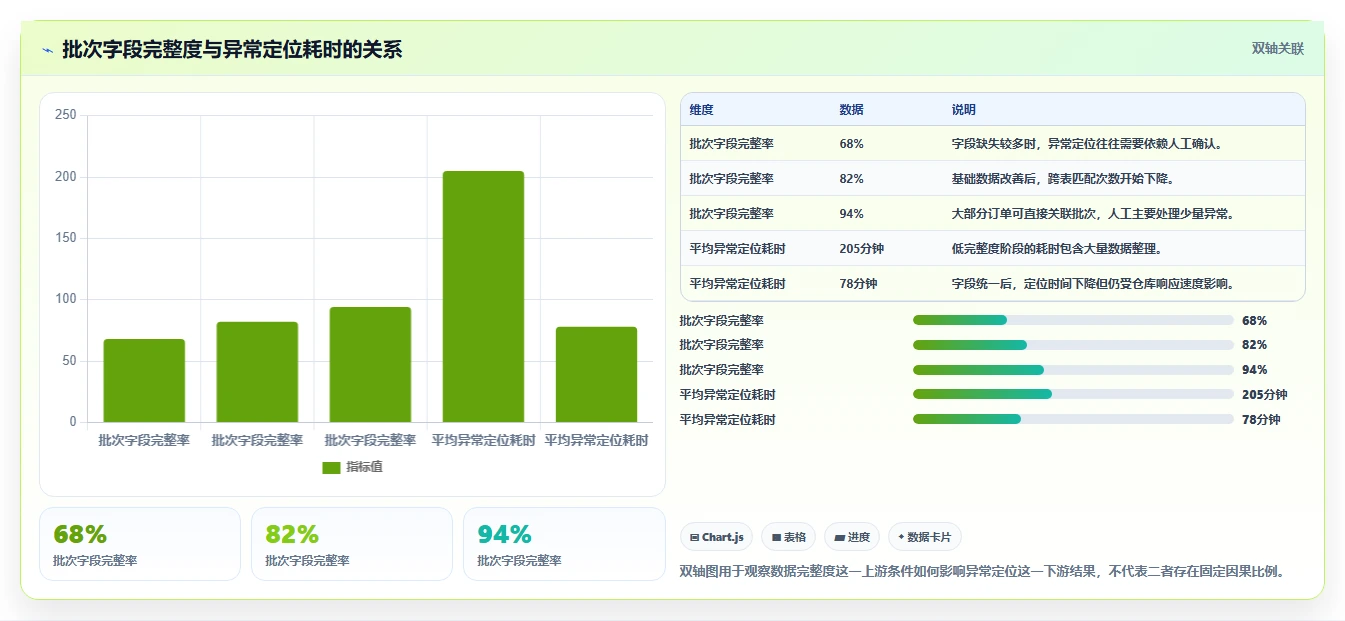Open the 68% stat card

(x=140, y=544)
